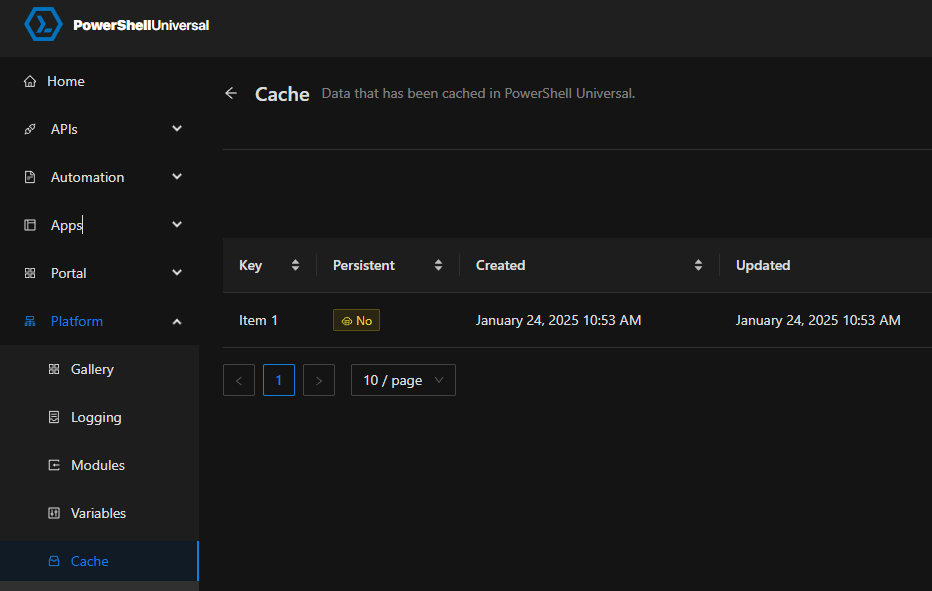Collapse the Platform menu section

tap(177, 322)
